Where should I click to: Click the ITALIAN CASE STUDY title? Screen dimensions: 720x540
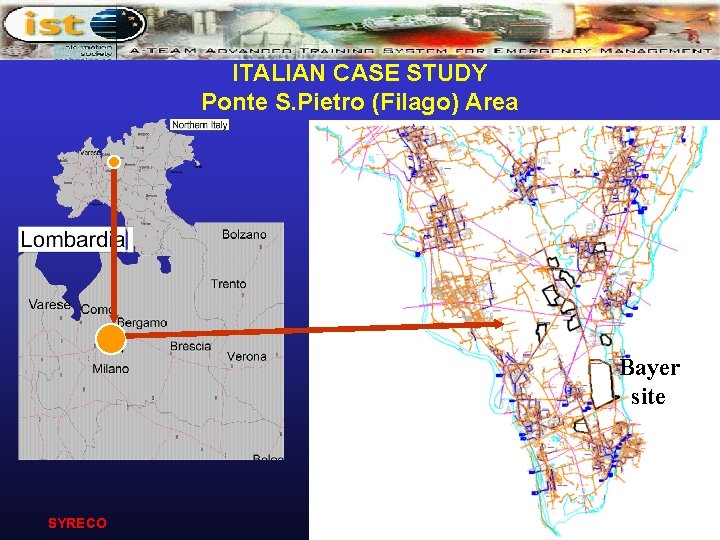click(x=360, y=73)
